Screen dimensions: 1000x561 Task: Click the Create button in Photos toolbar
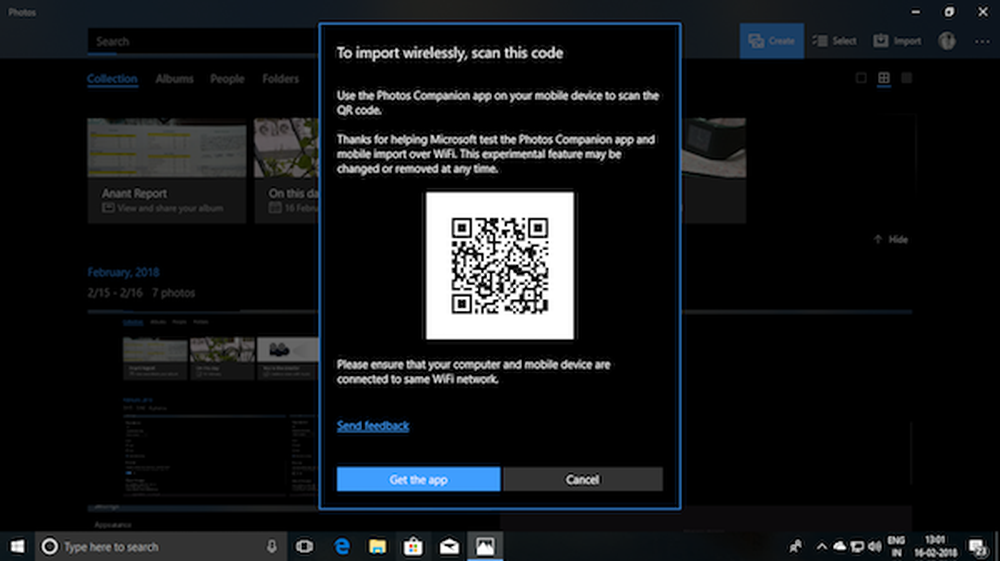[772, 41]
